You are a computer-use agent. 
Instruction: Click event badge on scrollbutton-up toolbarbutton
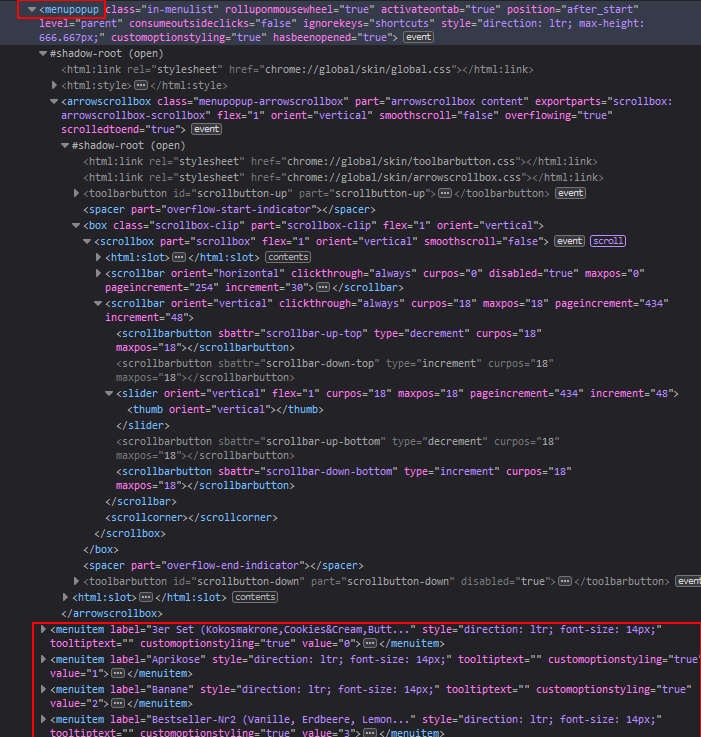coord(570,193)
